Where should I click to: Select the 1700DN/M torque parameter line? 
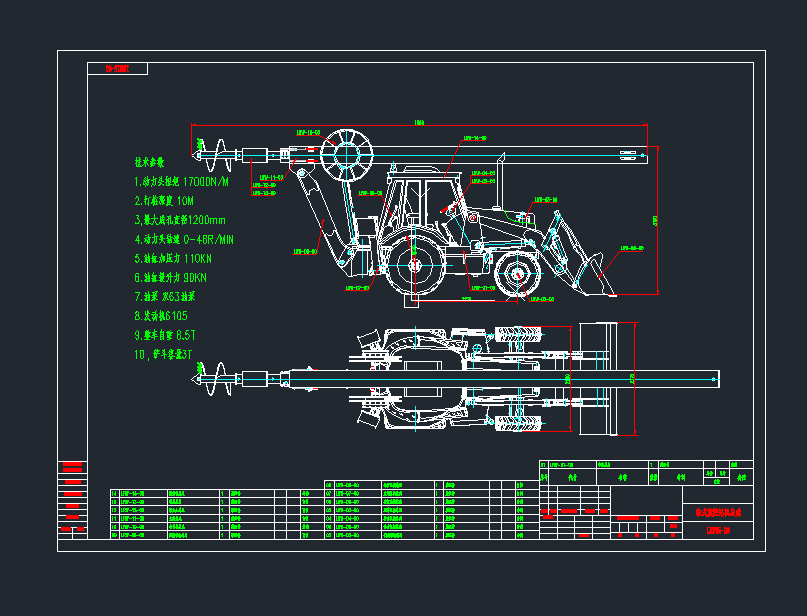[x=182, y=183]
